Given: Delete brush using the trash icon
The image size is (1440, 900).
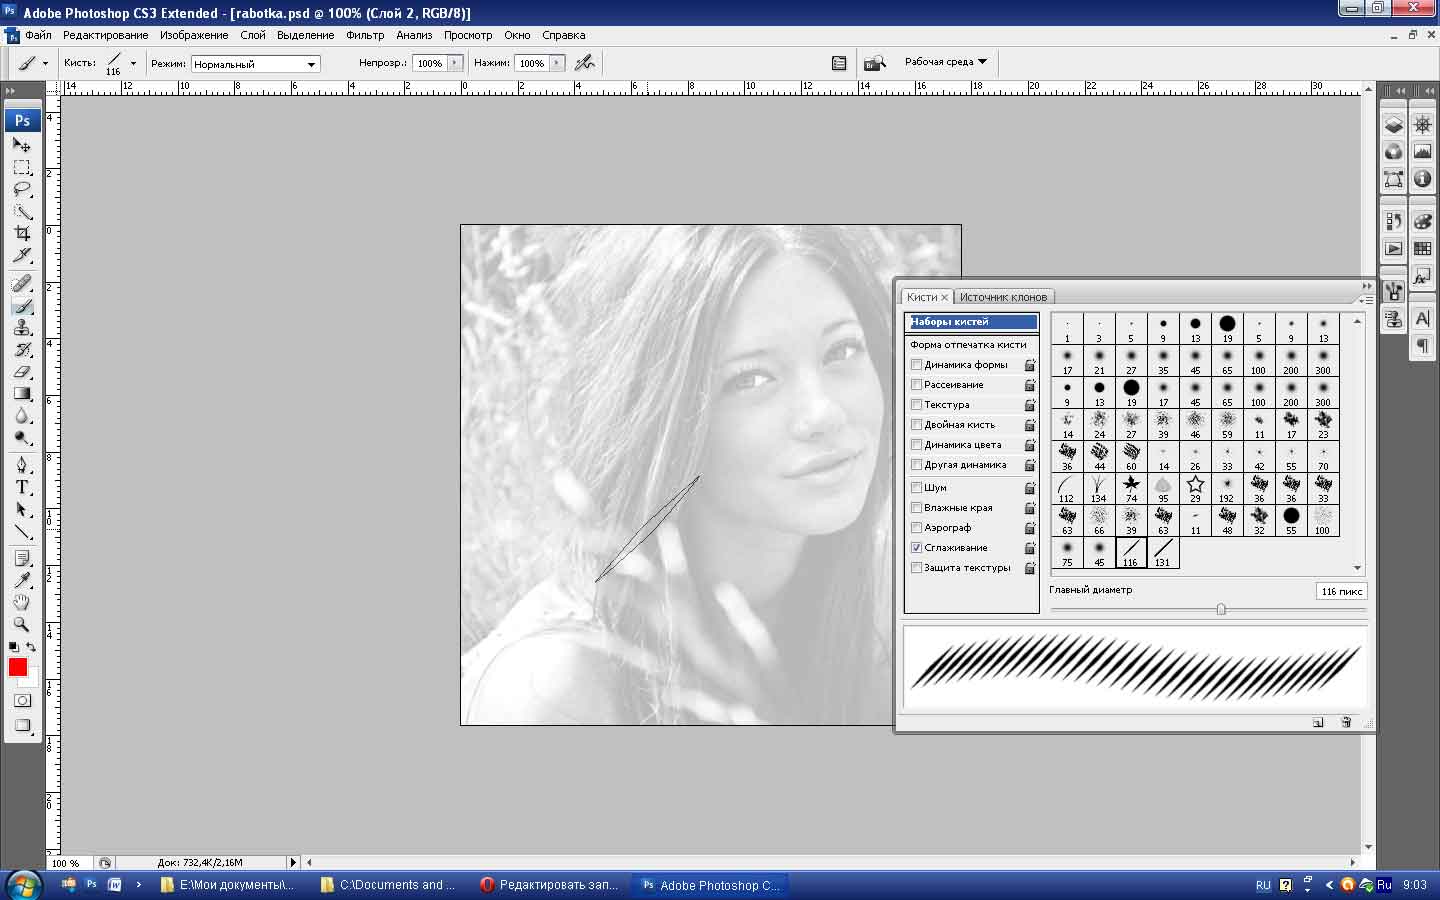Looking at the screenshot, I should (1346, 722).
